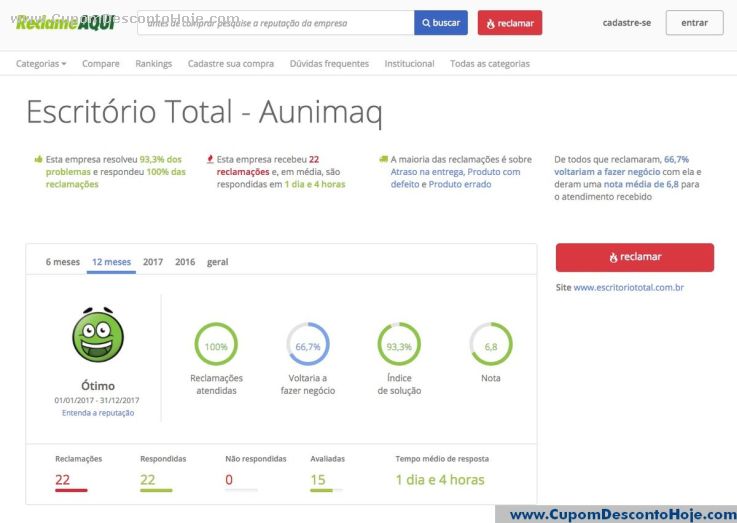Click the red reclamar button in header

tap(510, 23)
